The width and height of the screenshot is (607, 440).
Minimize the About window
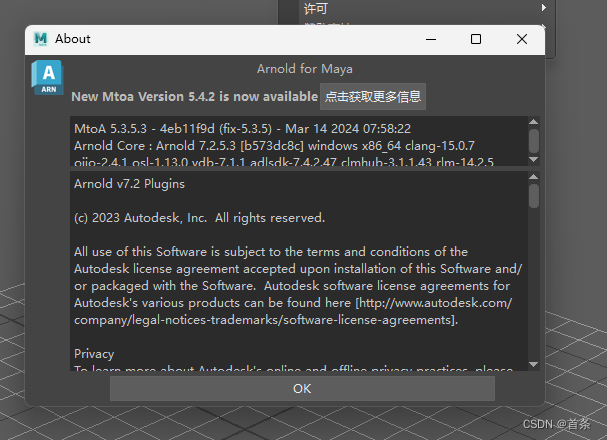pos(431,39)
